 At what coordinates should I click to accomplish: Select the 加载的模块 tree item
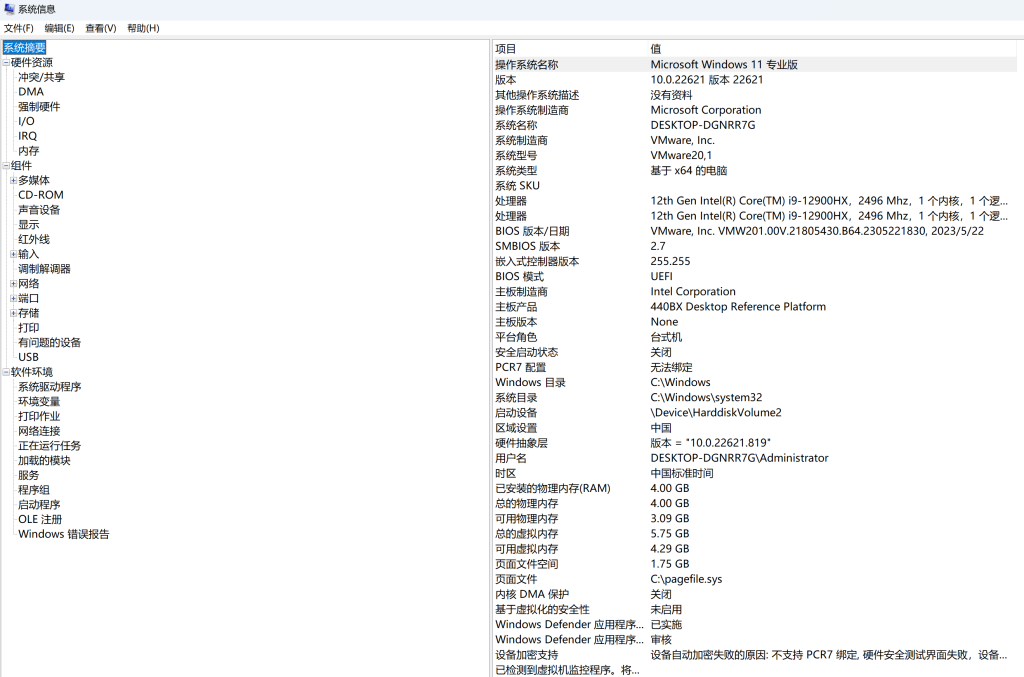(44, 460)
